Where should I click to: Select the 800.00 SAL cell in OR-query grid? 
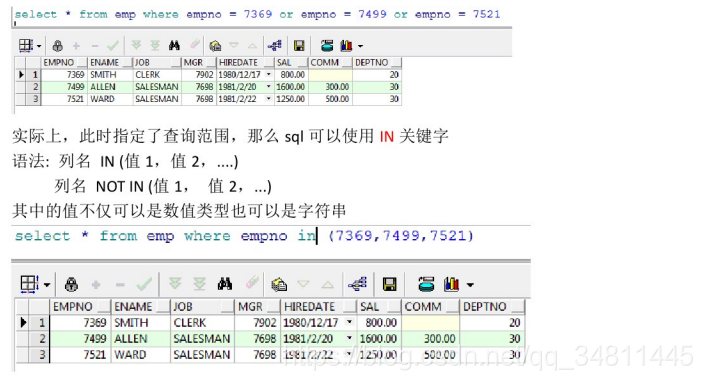click(x=291, y=74)
